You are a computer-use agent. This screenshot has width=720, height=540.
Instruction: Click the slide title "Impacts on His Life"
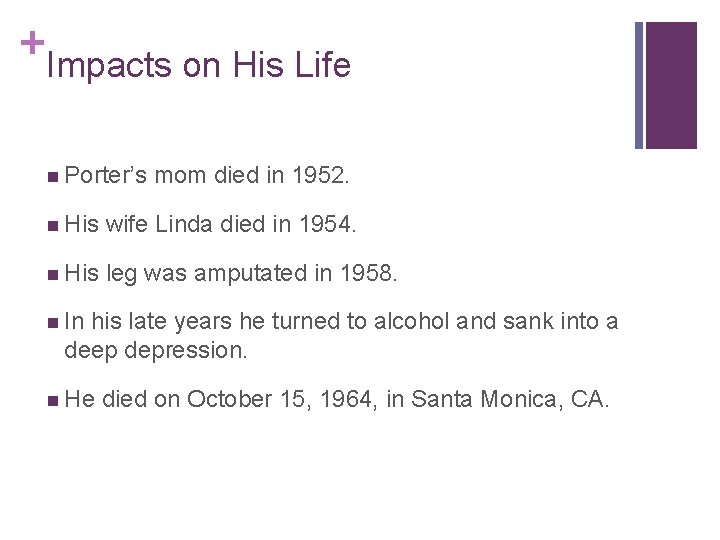pos(198,66)
